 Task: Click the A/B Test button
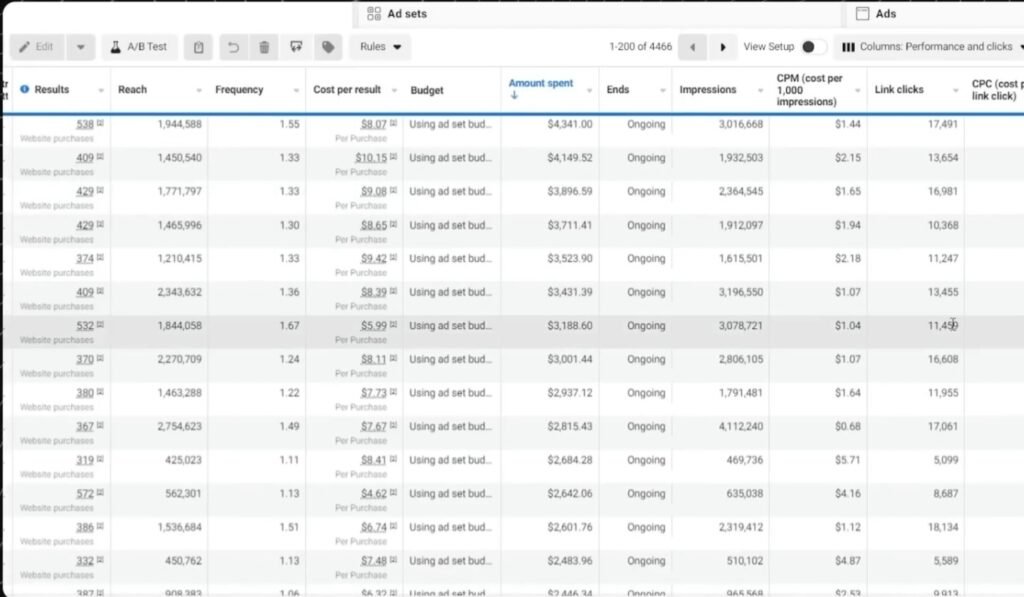(139, 47)
